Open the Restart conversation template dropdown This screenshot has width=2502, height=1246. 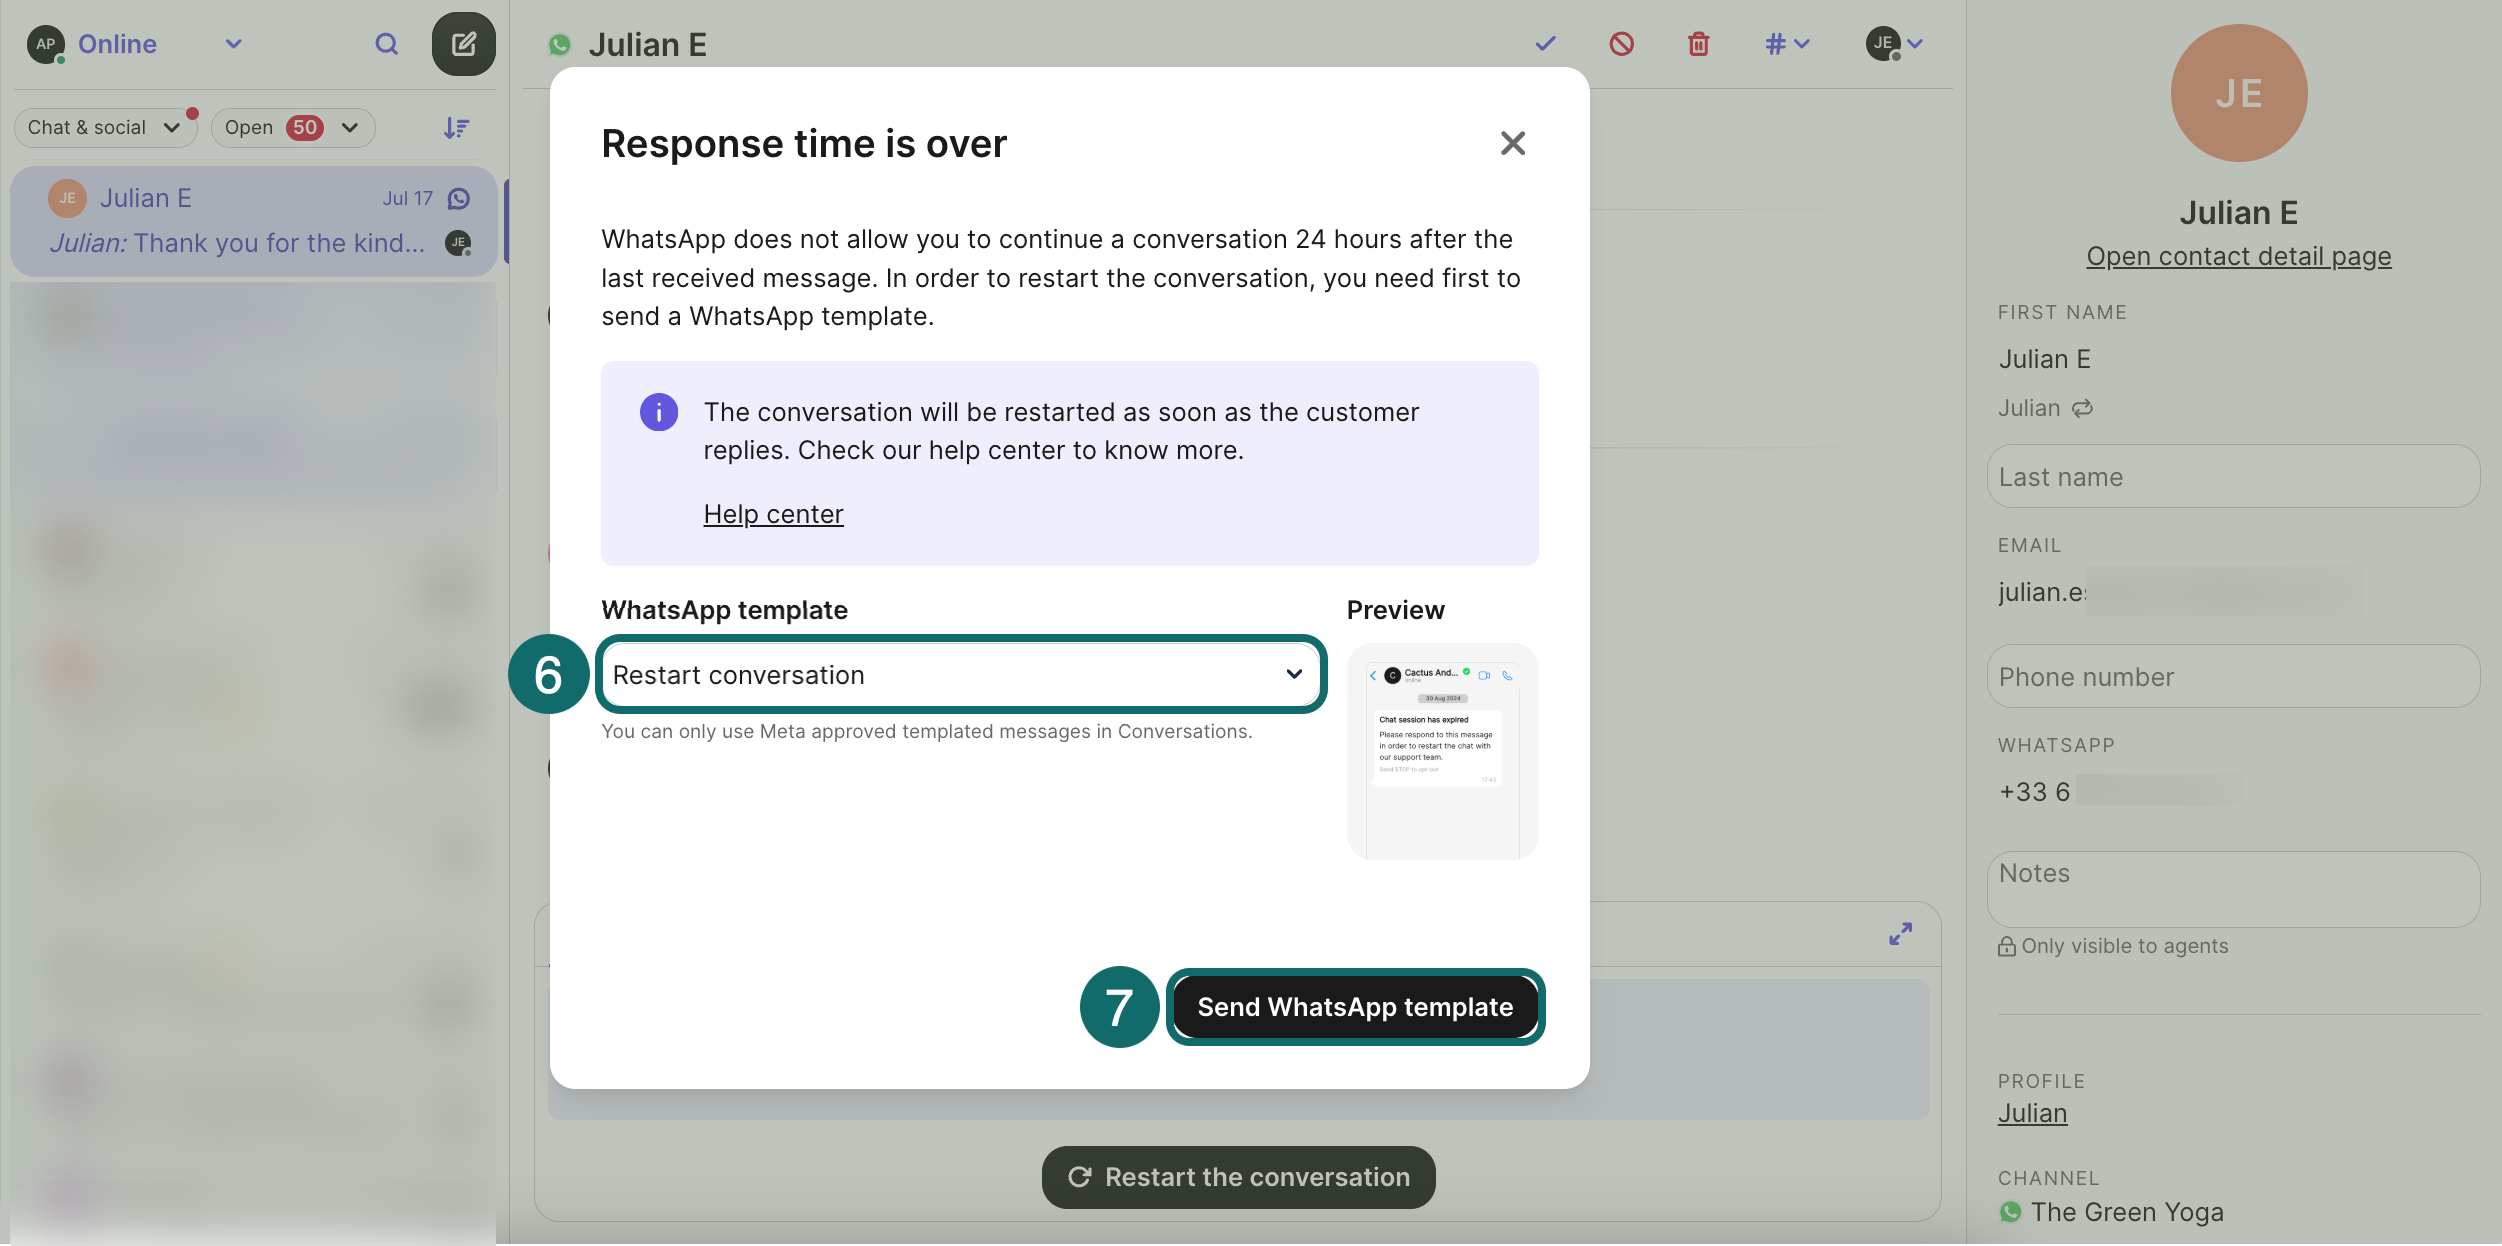click(960, 675)
